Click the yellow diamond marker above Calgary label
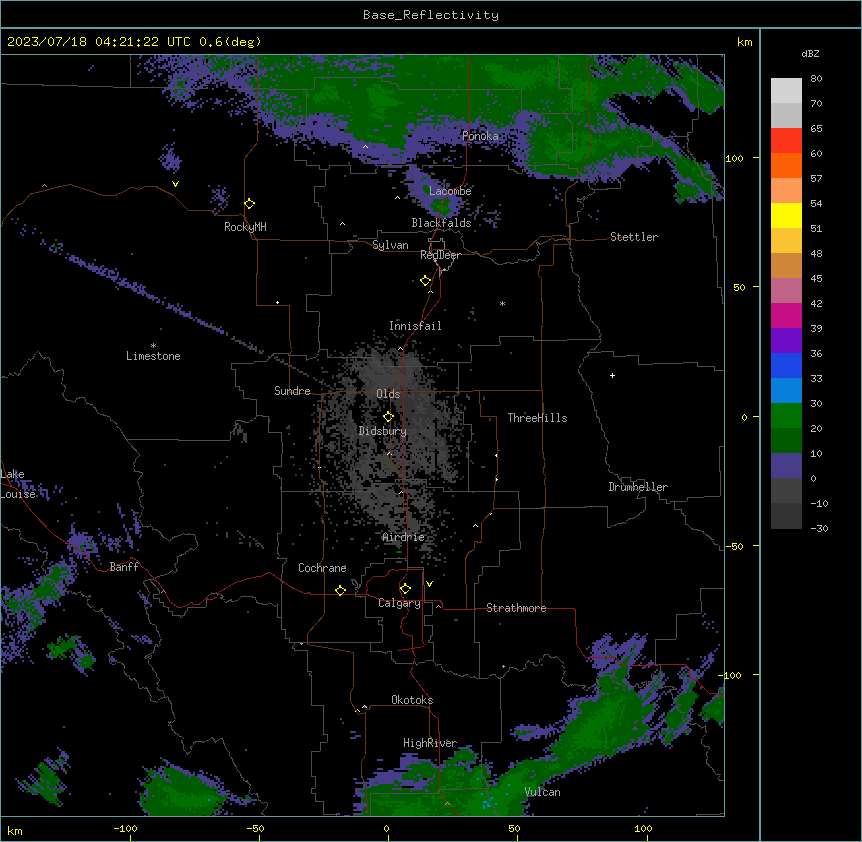The height and width of the screenshot is (842, 862). pyautogui.click(x=405, y=589)
